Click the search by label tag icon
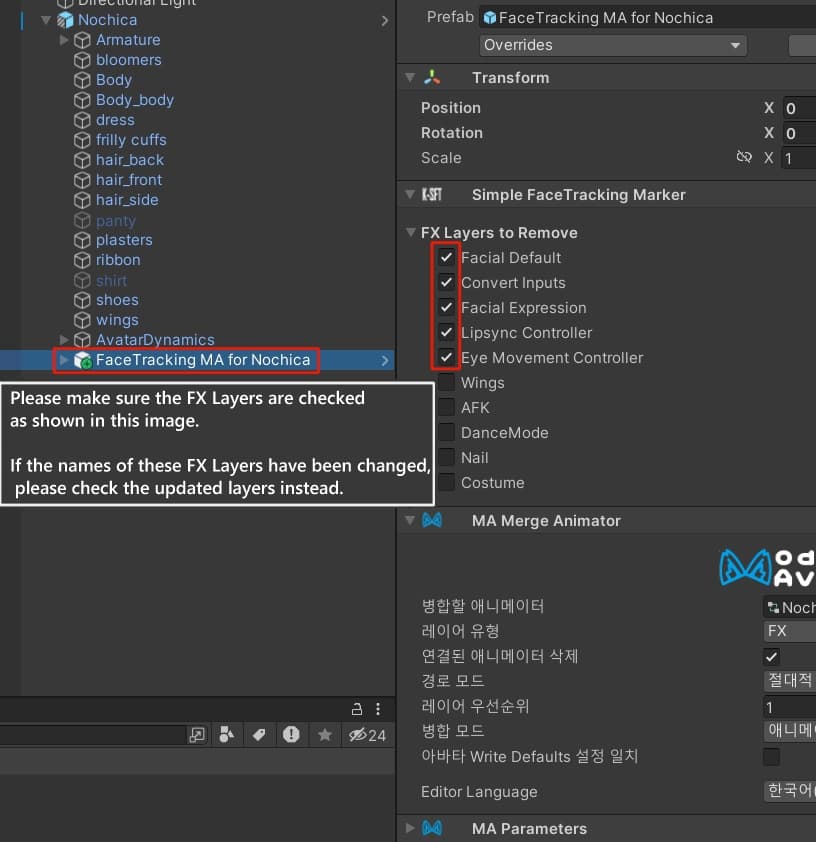This screenshot has width=816, height=842. 259,735
